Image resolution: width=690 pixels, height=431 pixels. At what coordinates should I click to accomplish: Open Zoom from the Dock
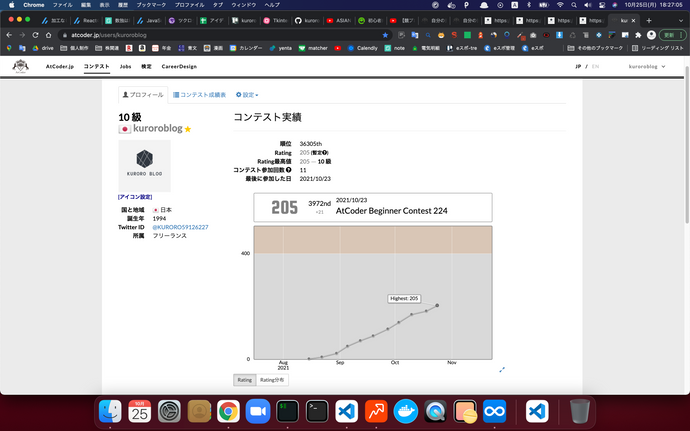258,412
